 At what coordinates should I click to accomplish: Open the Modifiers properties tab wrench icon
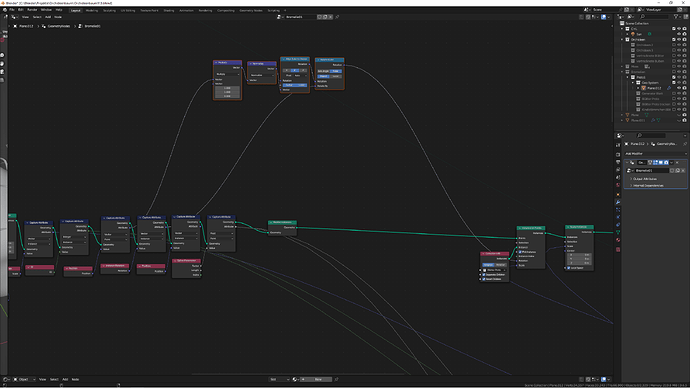[618, 202]
